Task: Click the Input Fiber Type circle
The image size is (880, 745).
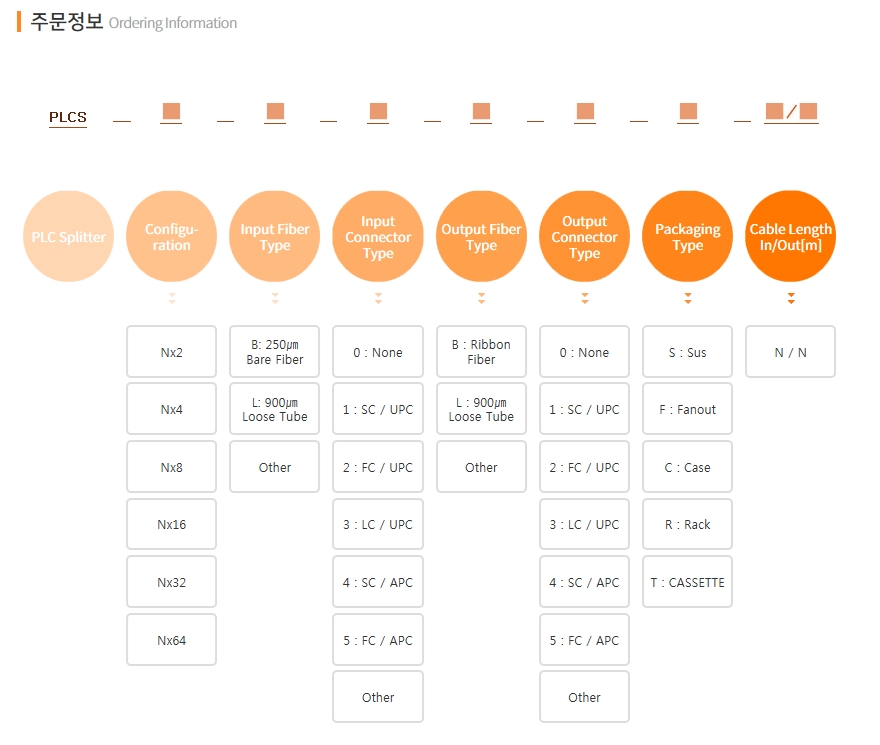Action: point(275,237)
